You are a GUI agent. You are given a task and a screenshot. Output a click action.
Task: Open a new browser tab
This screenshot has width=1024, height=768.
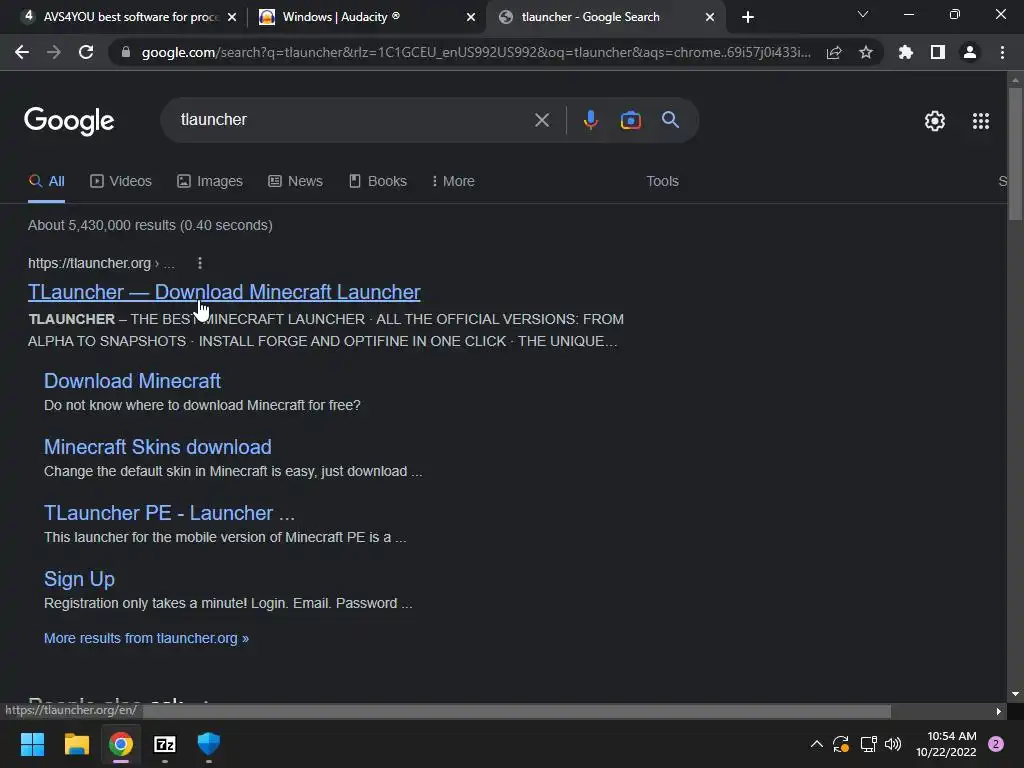click(x=748, y=17)
